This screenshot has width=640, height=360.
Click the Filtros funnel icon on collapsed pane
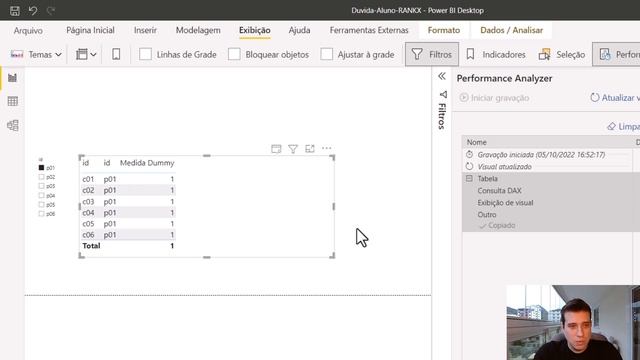point(443,94)
